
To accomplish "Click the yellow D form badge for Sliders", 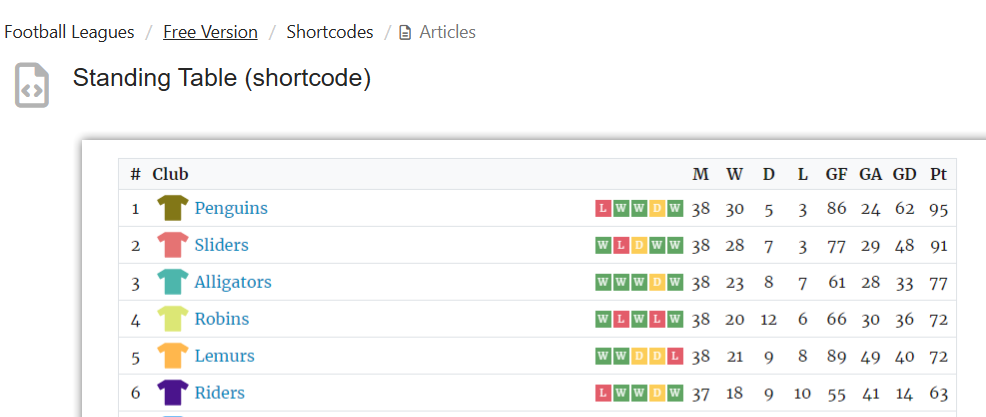I will point(639,245).
